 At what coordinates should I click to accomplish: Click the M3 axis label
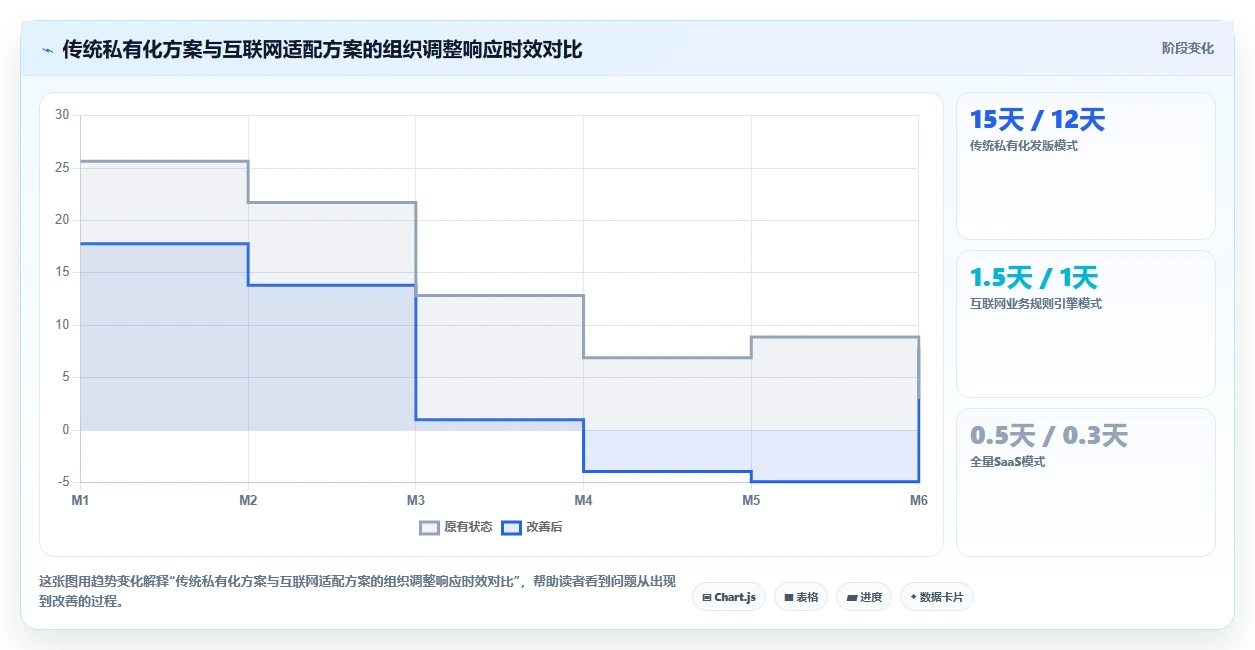pyautogui.click(x=415, y=500)
